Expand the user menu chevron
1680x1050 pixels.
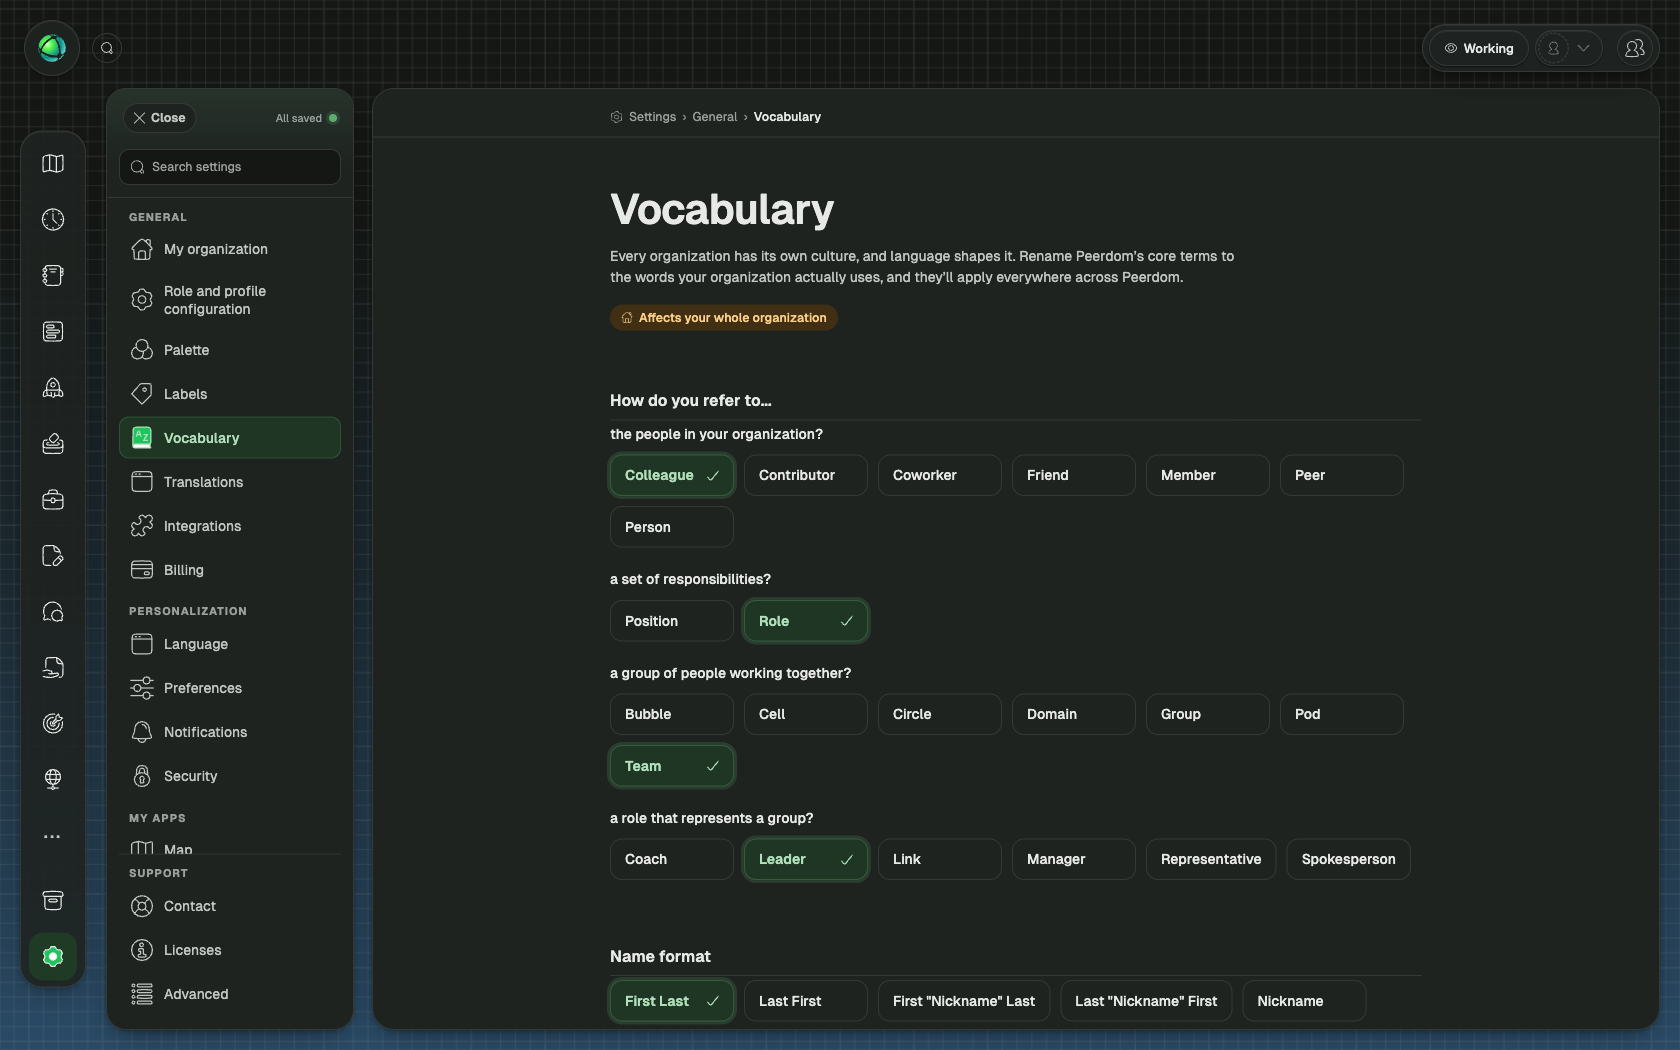[1583, 48]
